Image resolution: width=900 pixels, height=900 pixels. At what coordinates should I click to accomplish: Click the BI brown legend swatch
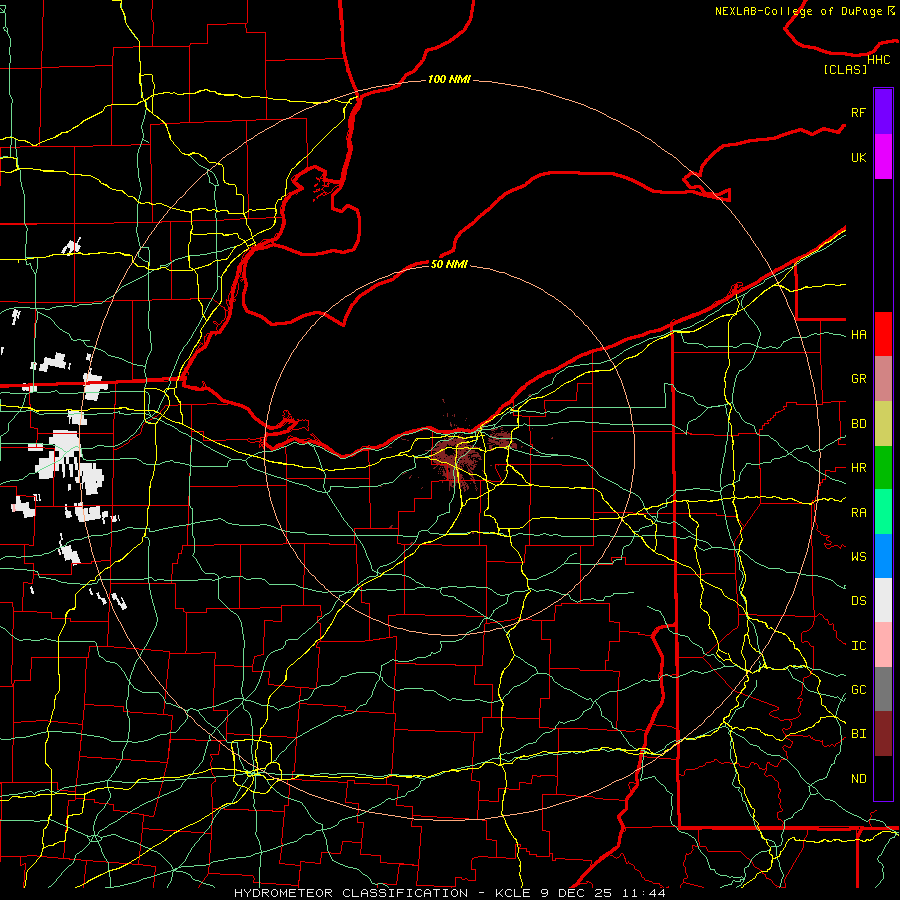pyautogui.click(x=883, y=734)
